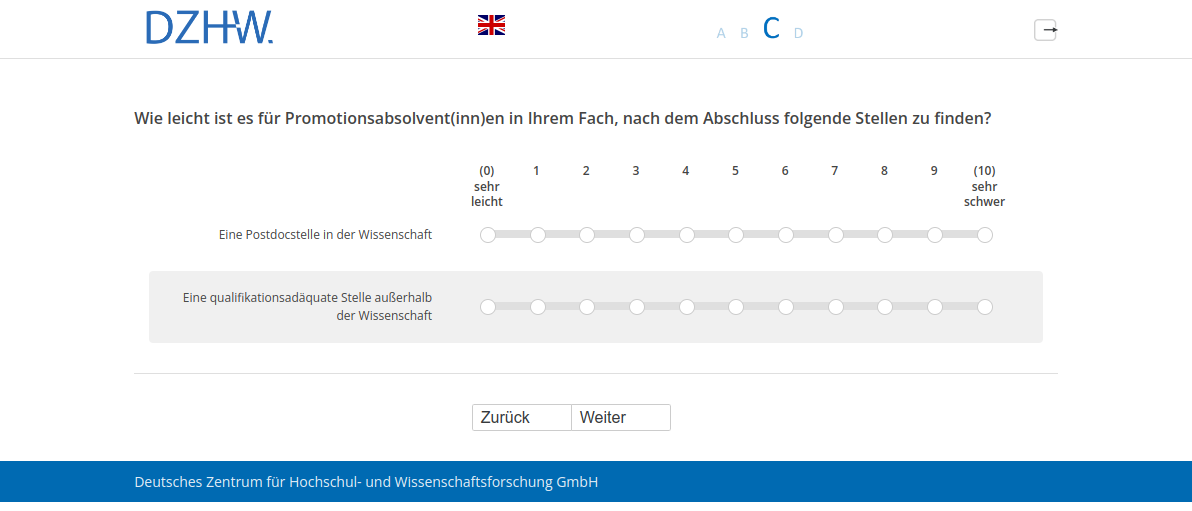Choose 2 for Stelle außerhalb der Wissenschaft
Viewport: 1192px width, 511px height.
(x=587, y=307)
